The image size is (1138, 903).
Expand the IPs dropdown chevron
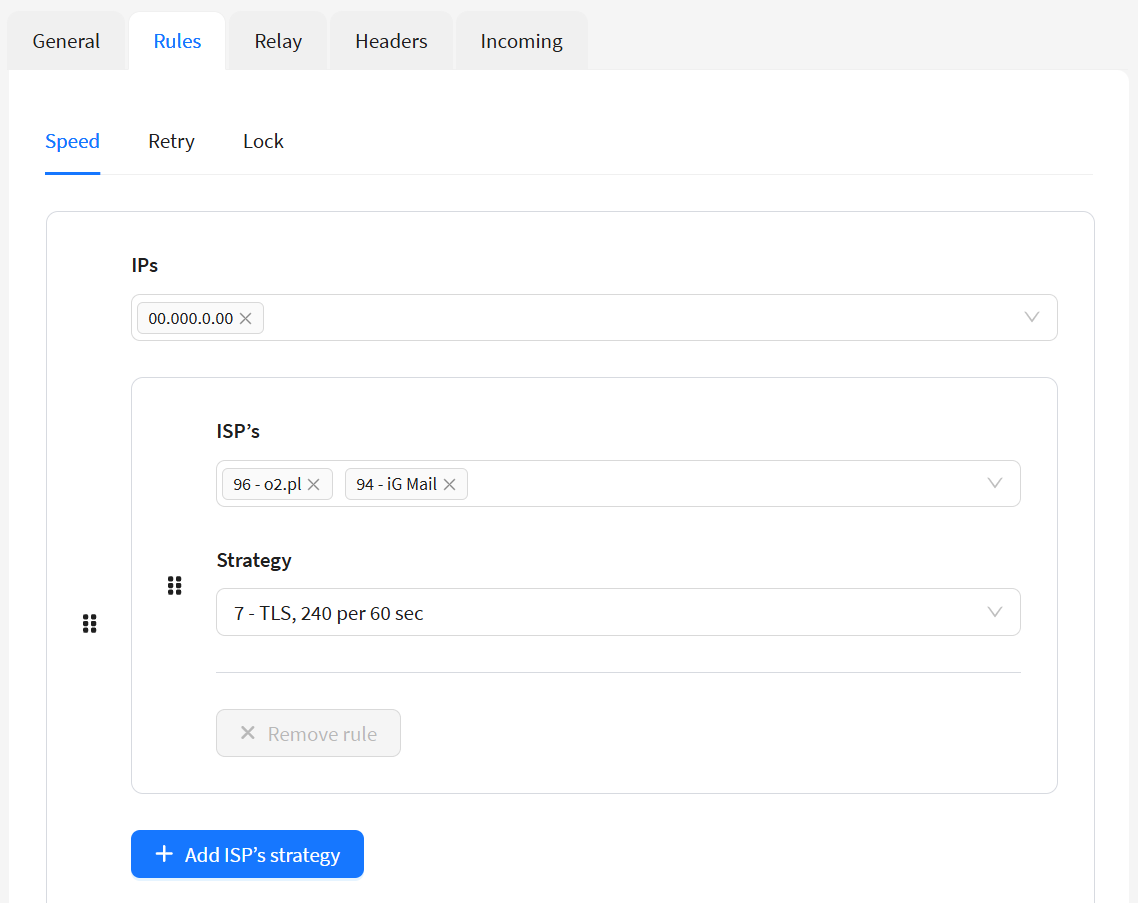point(1032,317)
